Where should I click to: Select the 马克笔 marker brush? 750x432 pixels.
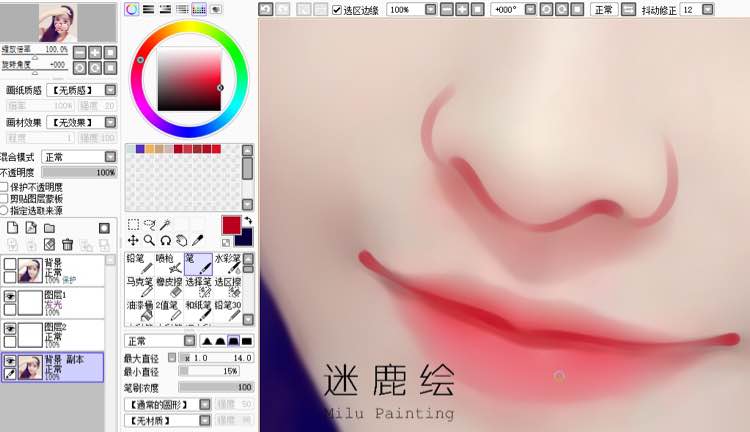[x=139, y=287]
